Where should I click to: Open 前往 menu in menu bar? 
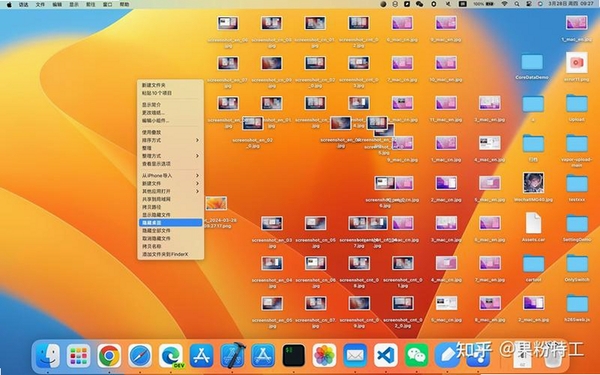pyautogui.click(x=91, y=4)
